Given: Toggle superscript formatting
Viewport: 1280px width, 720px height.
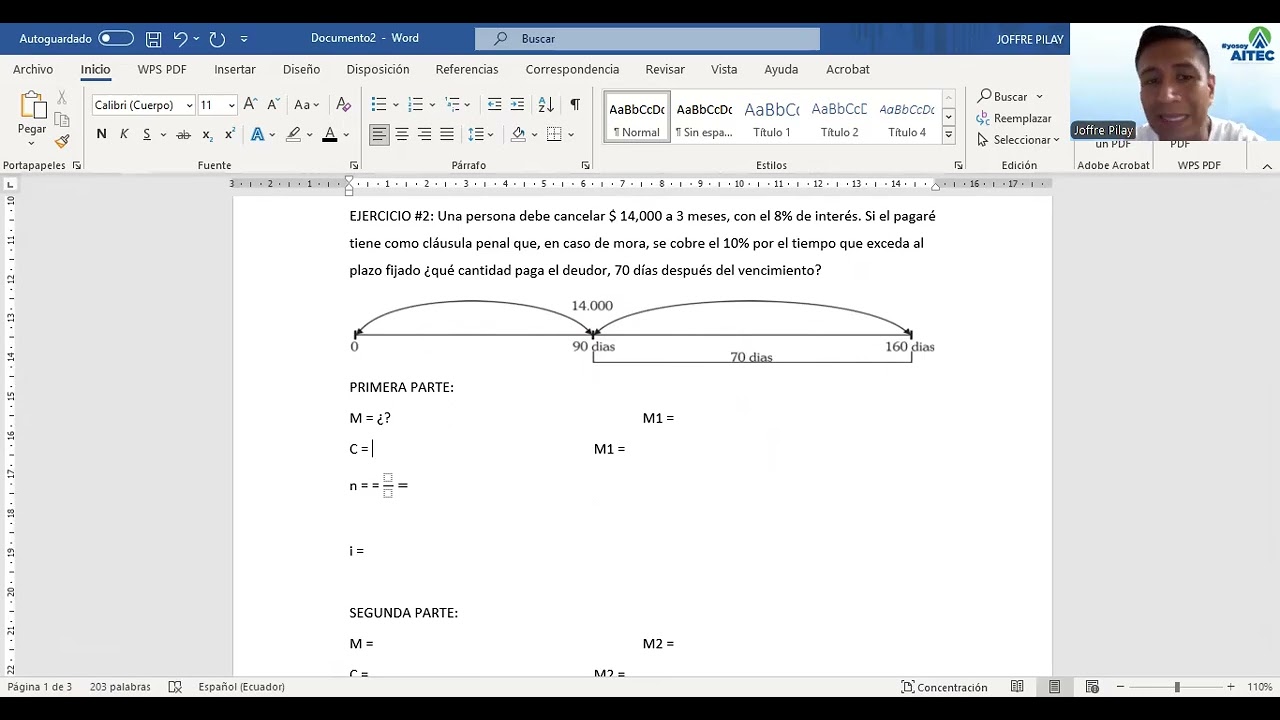Looking at the screenshot, I should point(230,134).
